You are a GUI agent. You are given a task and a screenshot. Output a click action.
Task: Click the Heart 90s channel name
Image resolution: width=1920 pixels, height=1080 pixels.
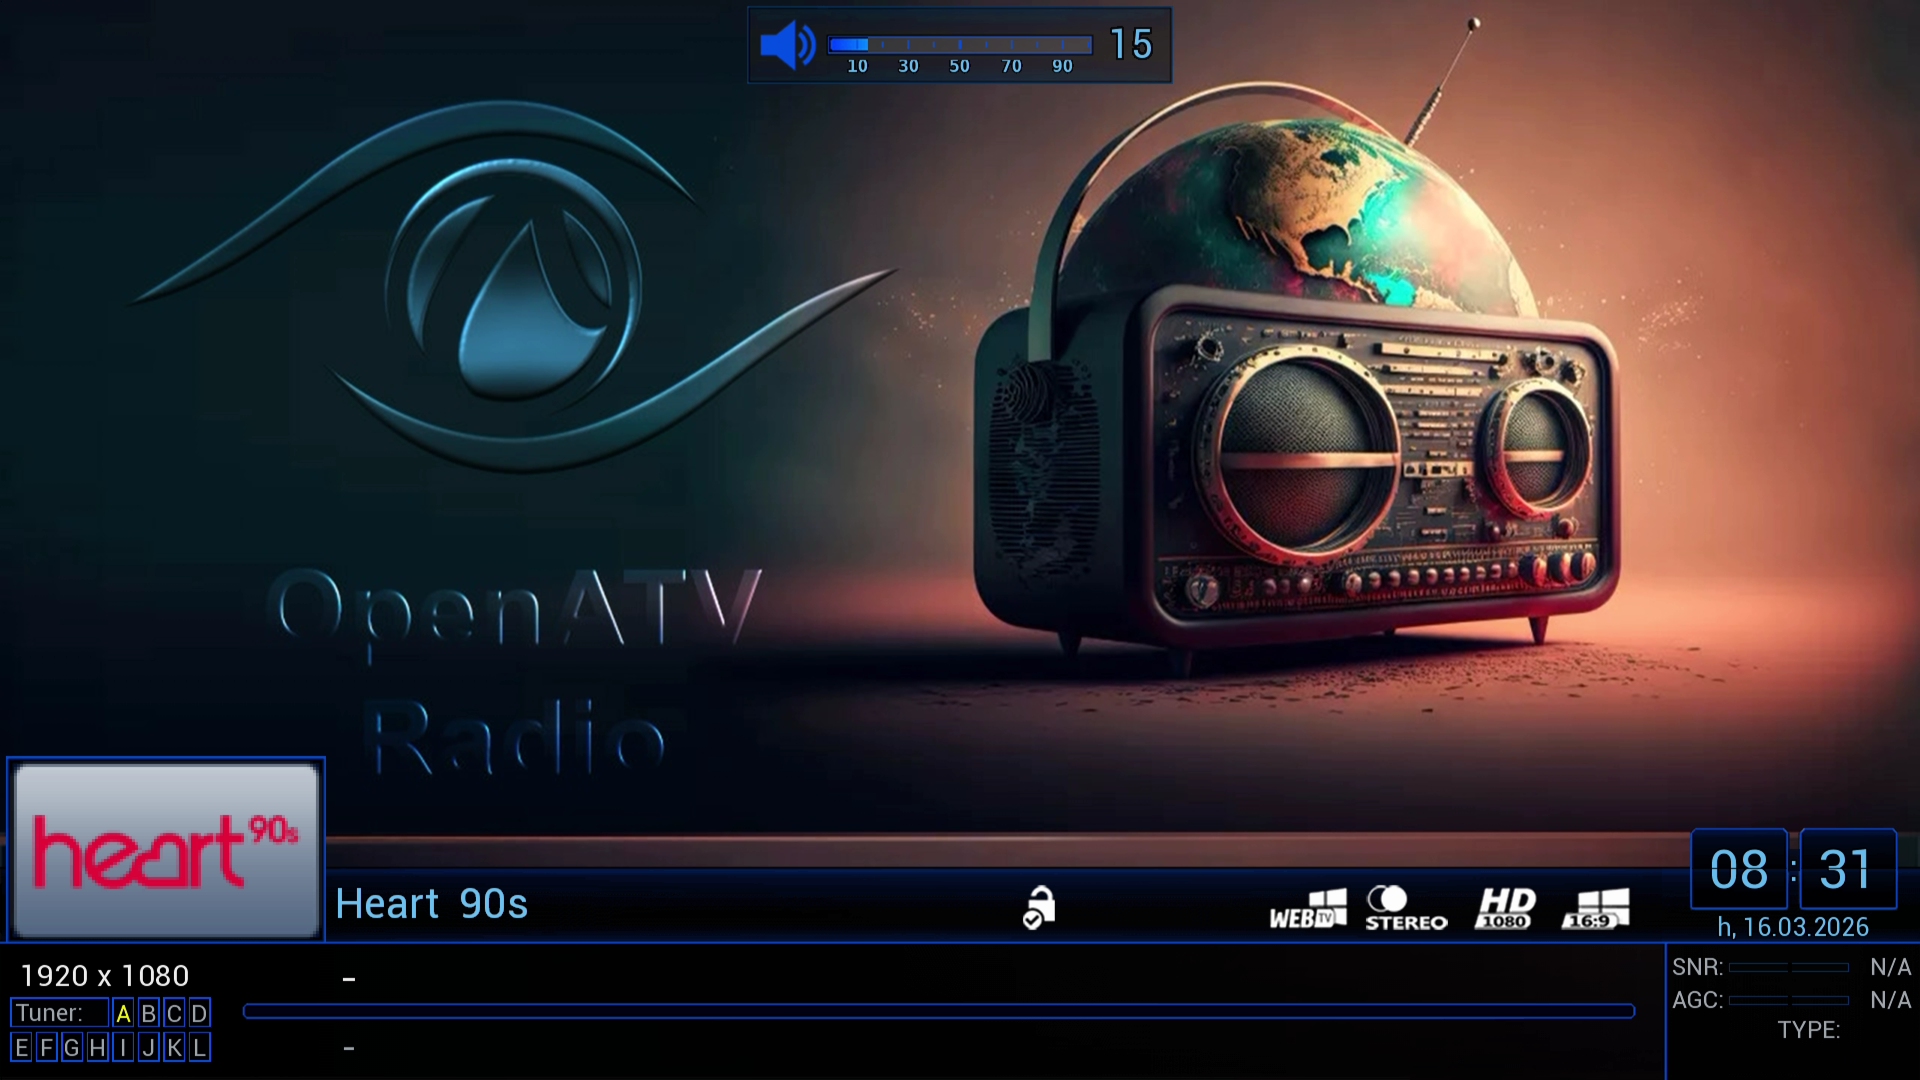(x=431, y=904)
